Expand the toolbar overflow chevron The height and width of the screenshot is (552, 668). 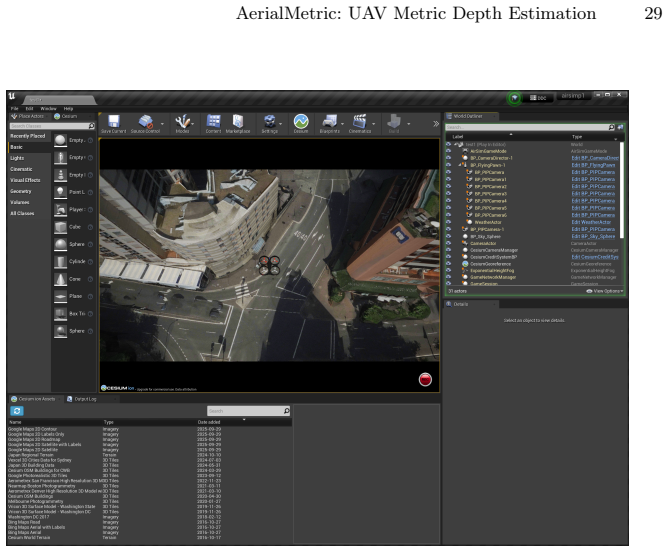[x=436, y=124]
